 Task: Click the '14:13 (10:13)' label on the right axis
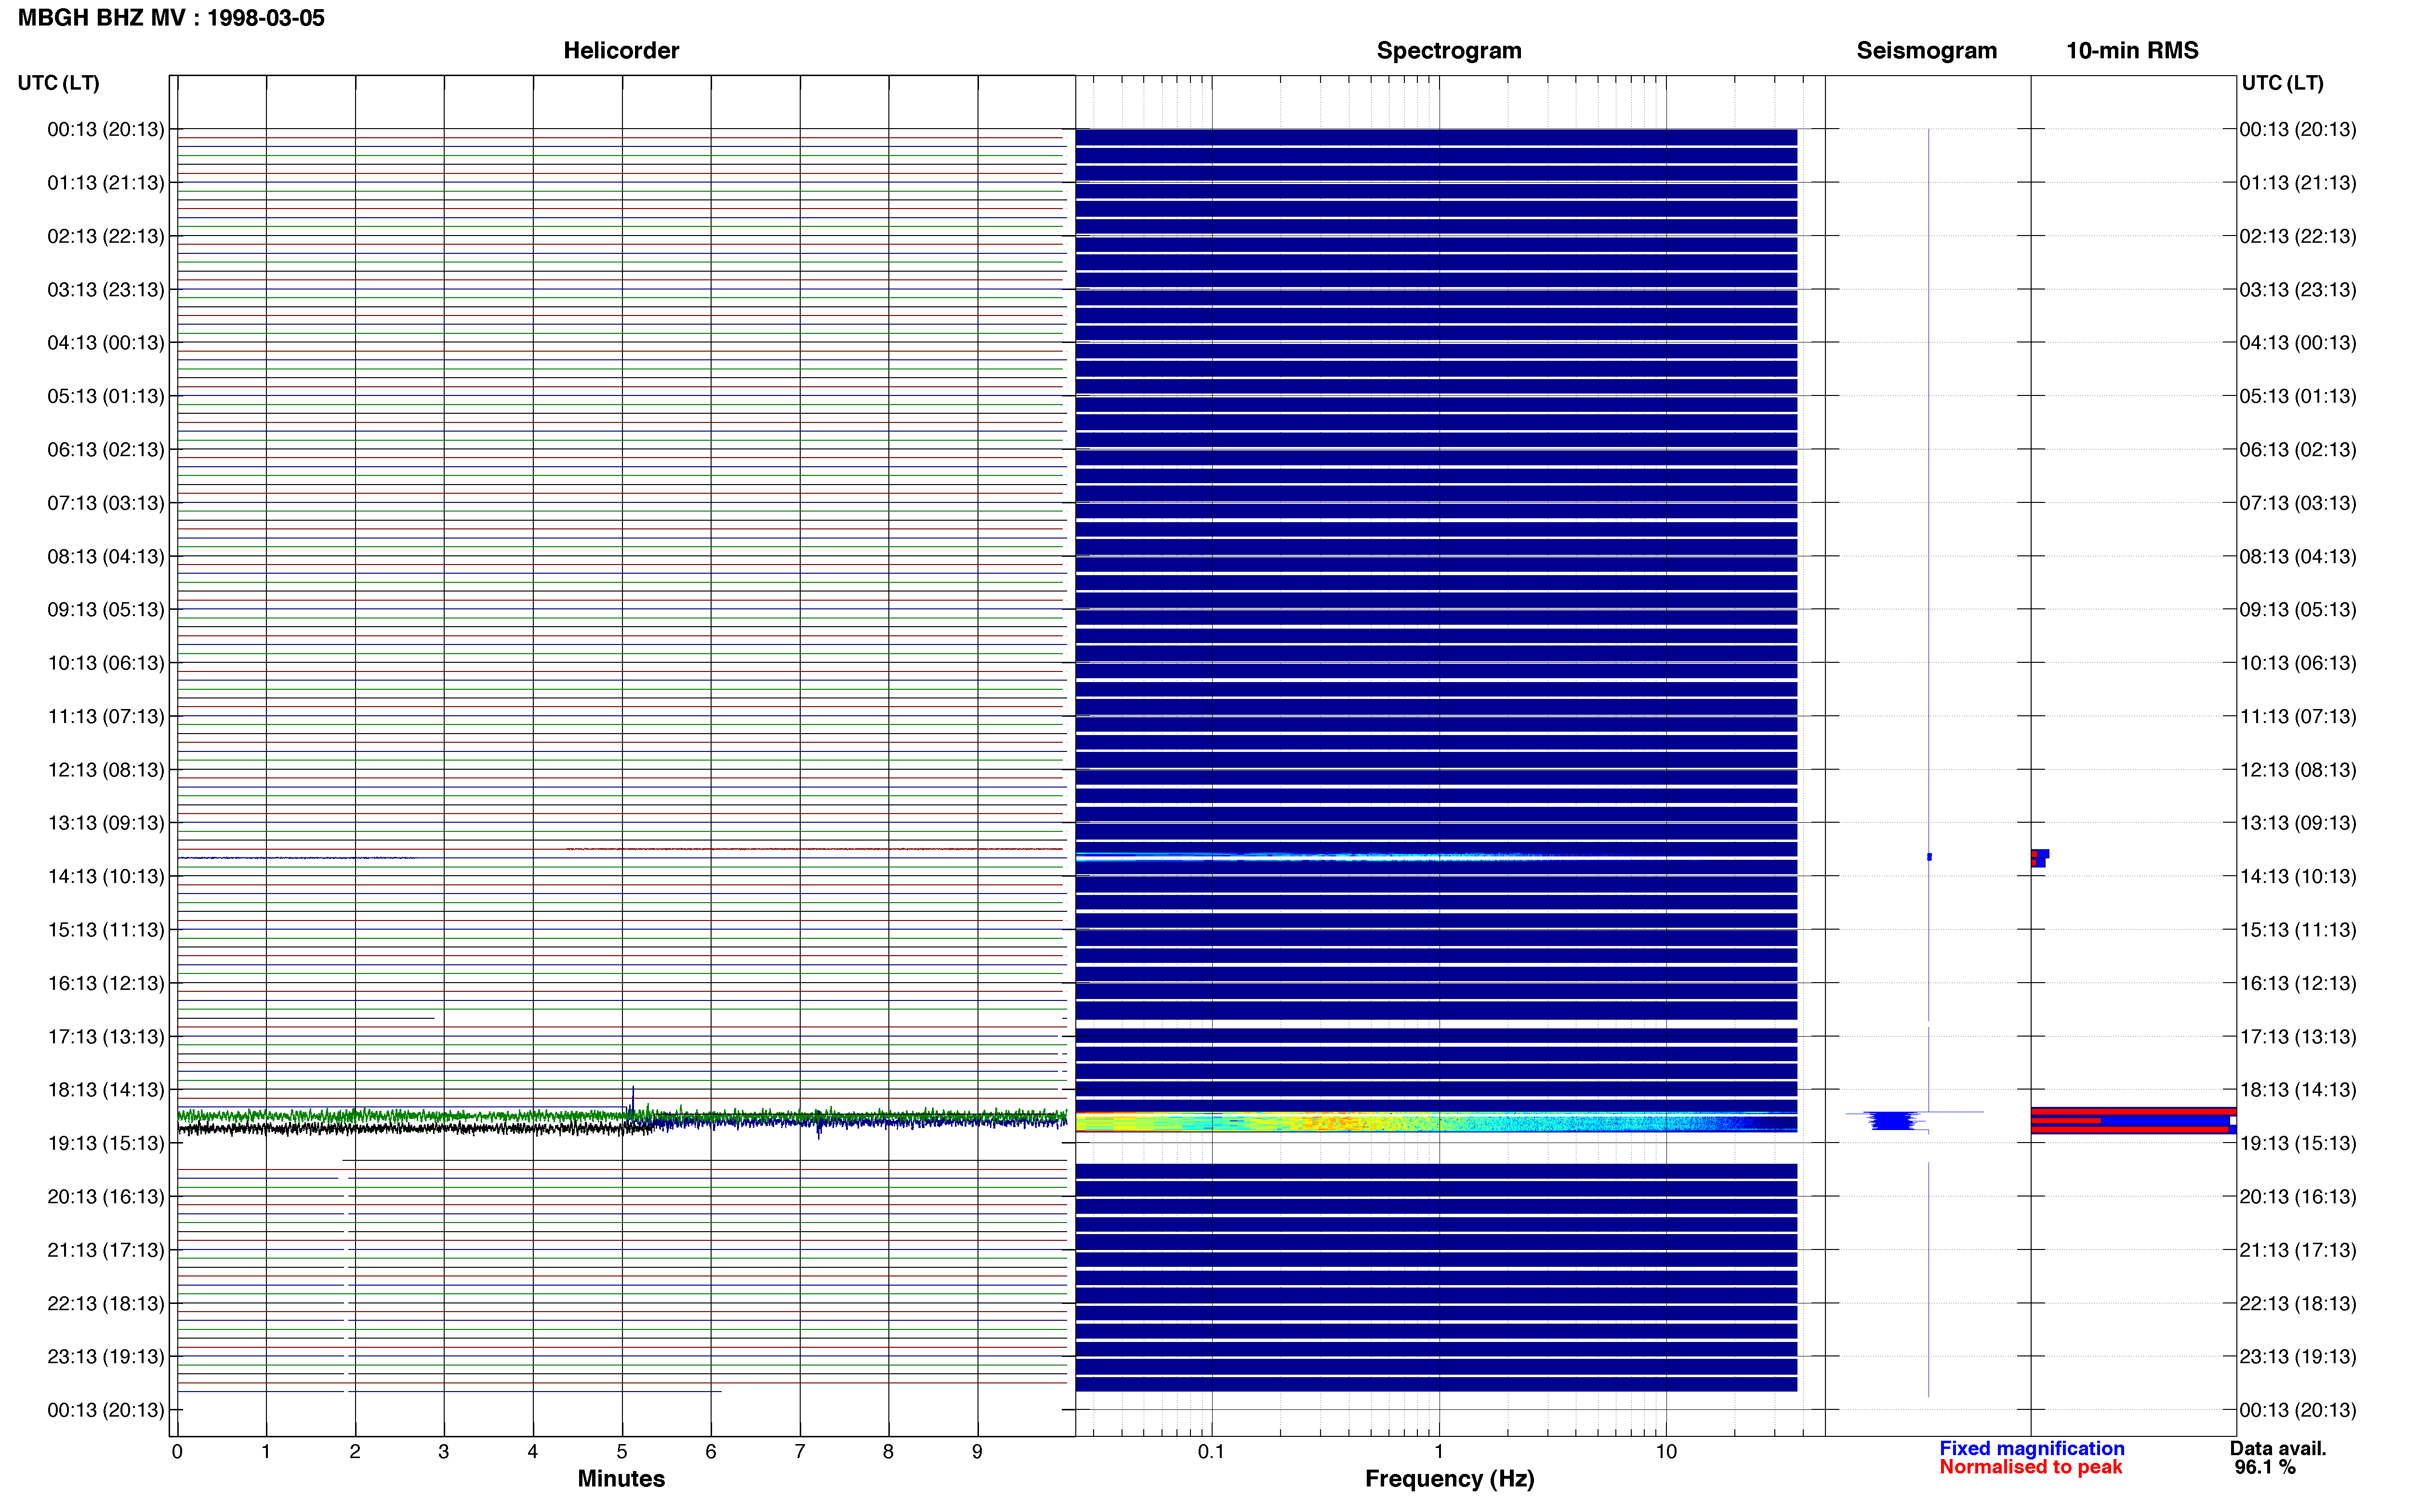click(x=2298, y=876)
